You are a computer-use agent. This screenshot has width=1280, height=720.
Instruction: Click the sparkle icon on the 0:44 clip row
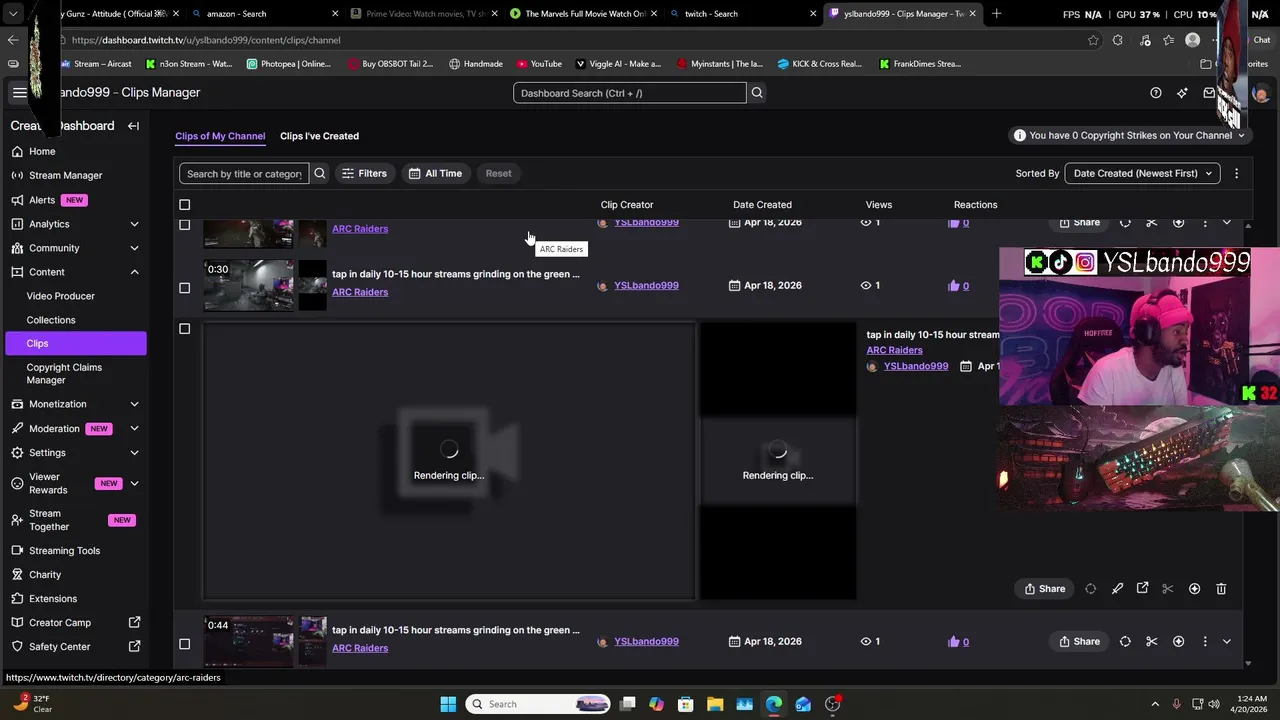tap(1178, 642)
